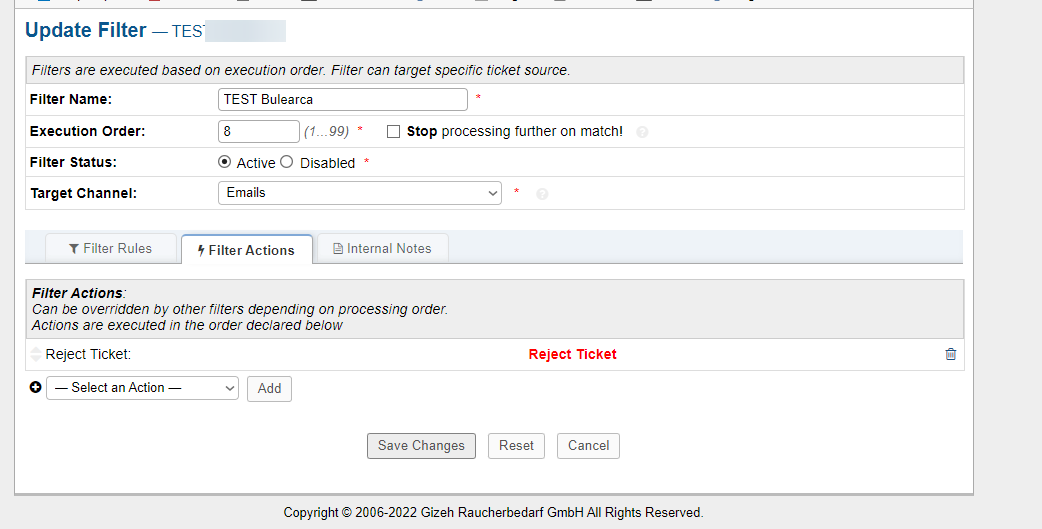The height and width of the screenshot is (529, 1042).
Task: Click the help icon beside Target Channel
Action: coord(542,194)
